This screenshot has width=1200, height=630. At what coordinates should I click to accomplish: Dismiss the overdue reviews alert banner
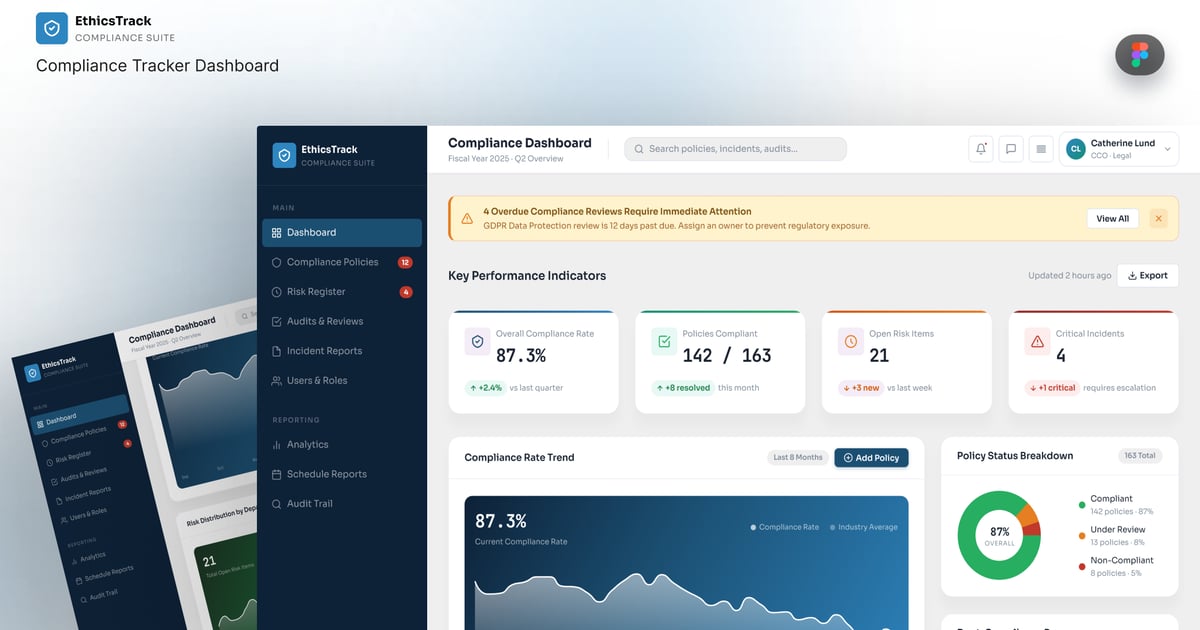click(1158, 218)
